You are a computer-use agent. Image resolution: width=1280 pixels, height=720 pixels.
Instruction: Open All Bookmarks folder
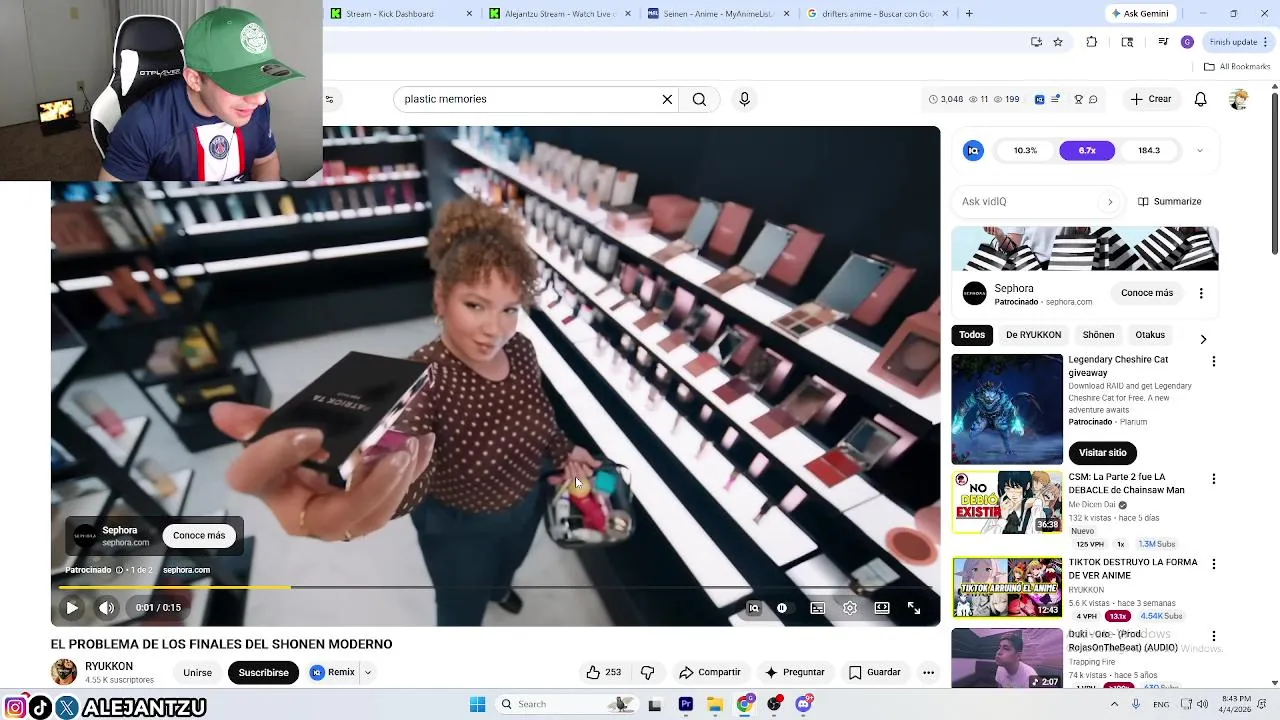click(1237, 67)
